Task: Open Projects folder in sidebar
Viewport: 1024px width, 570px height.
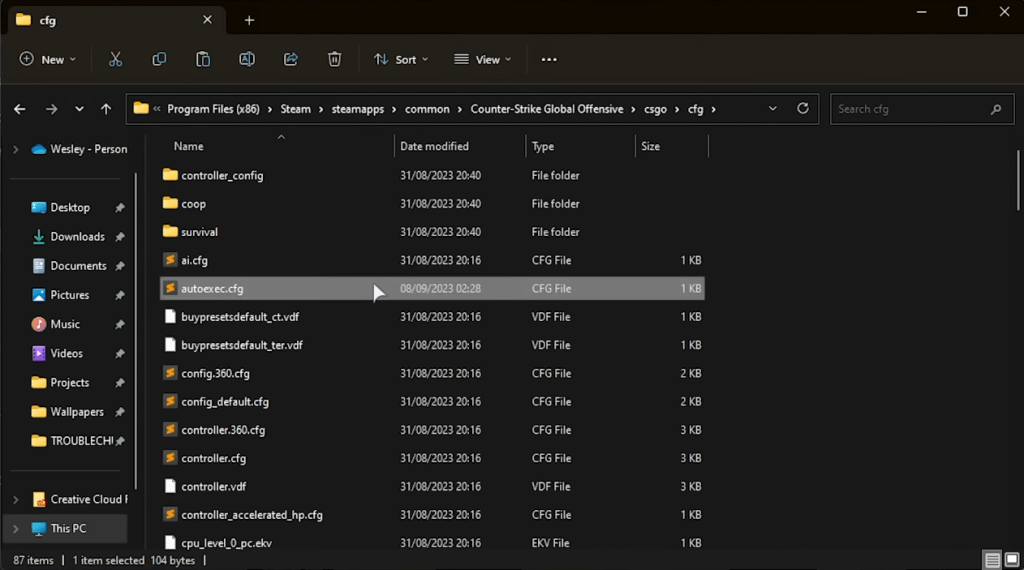Action: coord(69,383)
